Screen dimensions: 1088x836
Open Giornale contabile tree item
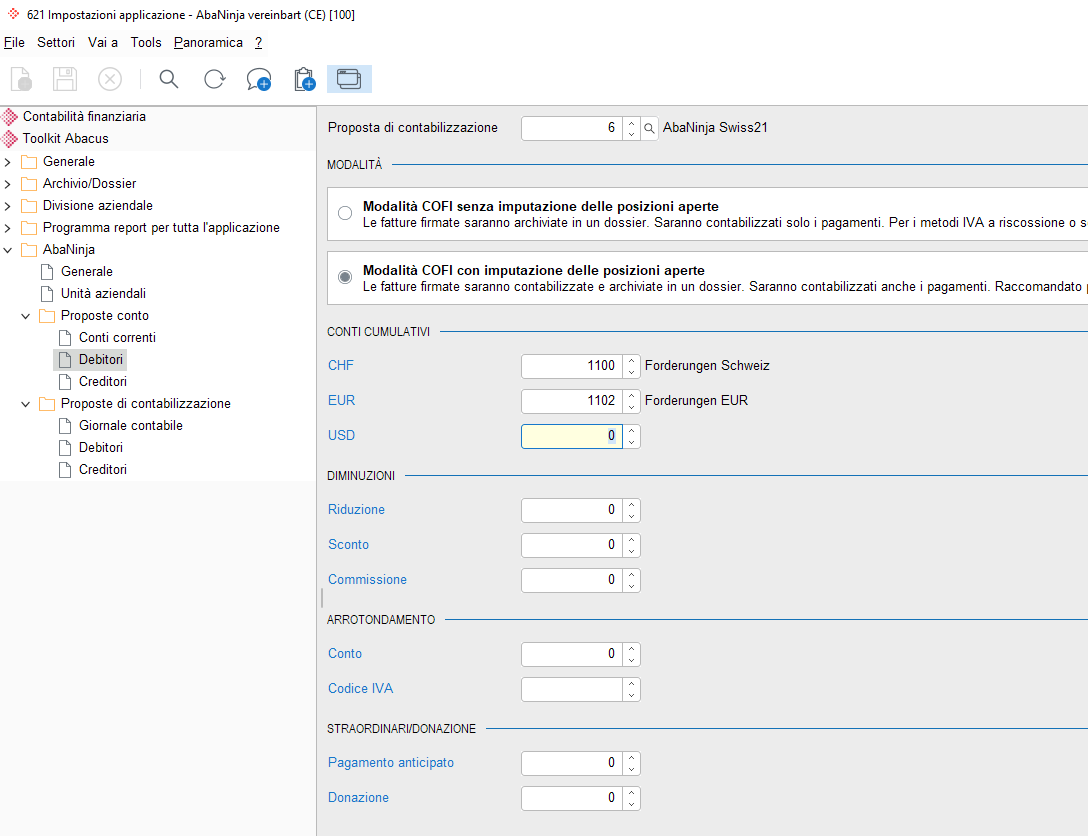(130, 425)
